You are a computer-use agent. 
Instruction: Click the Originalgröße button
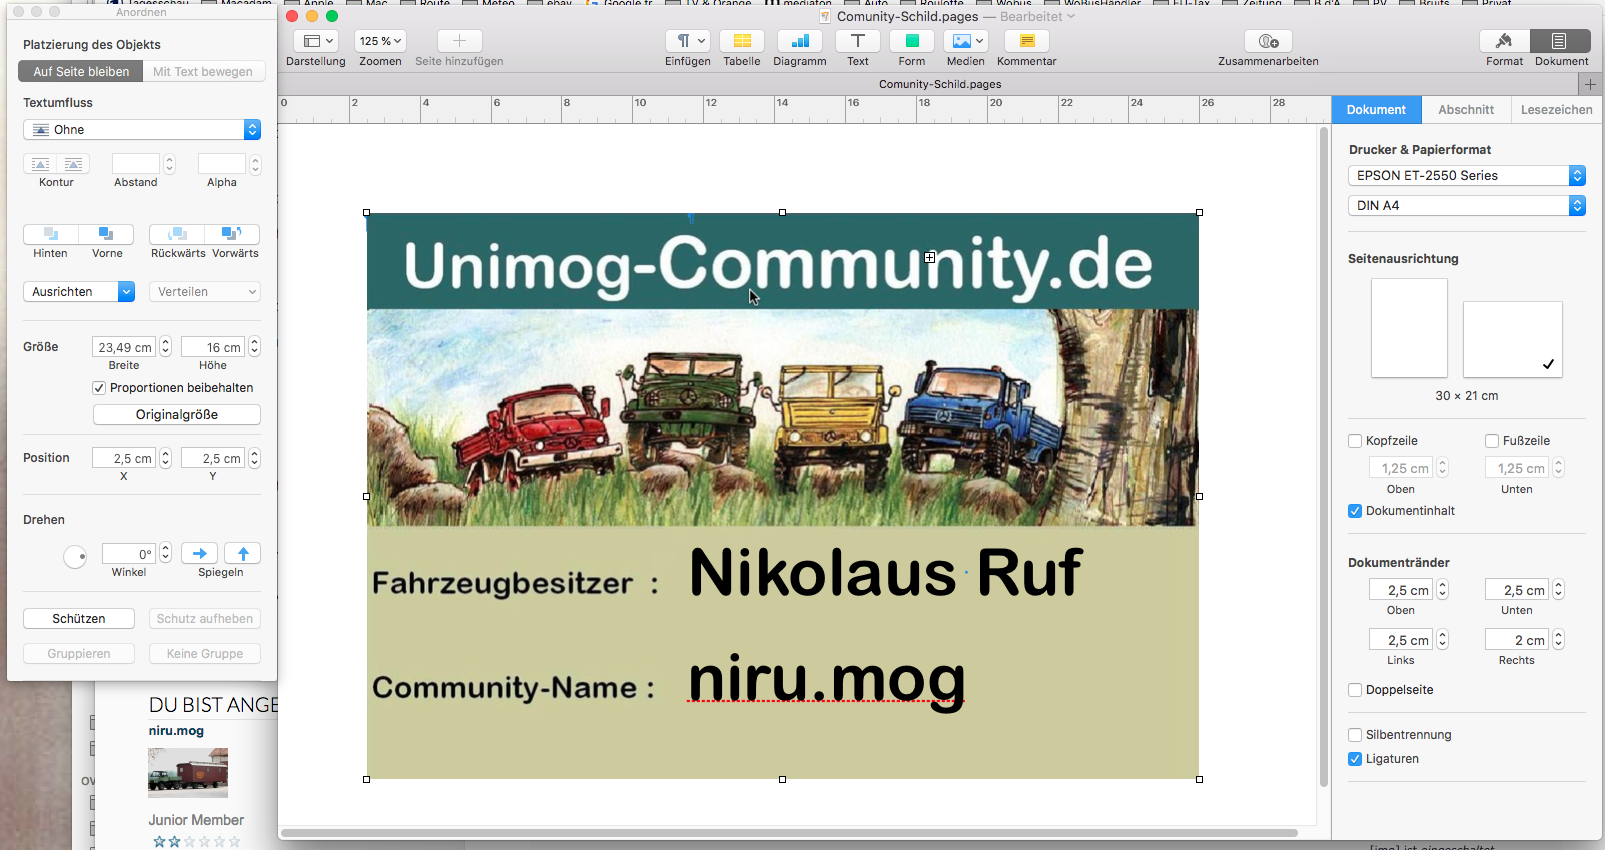(x=177, y=415)
